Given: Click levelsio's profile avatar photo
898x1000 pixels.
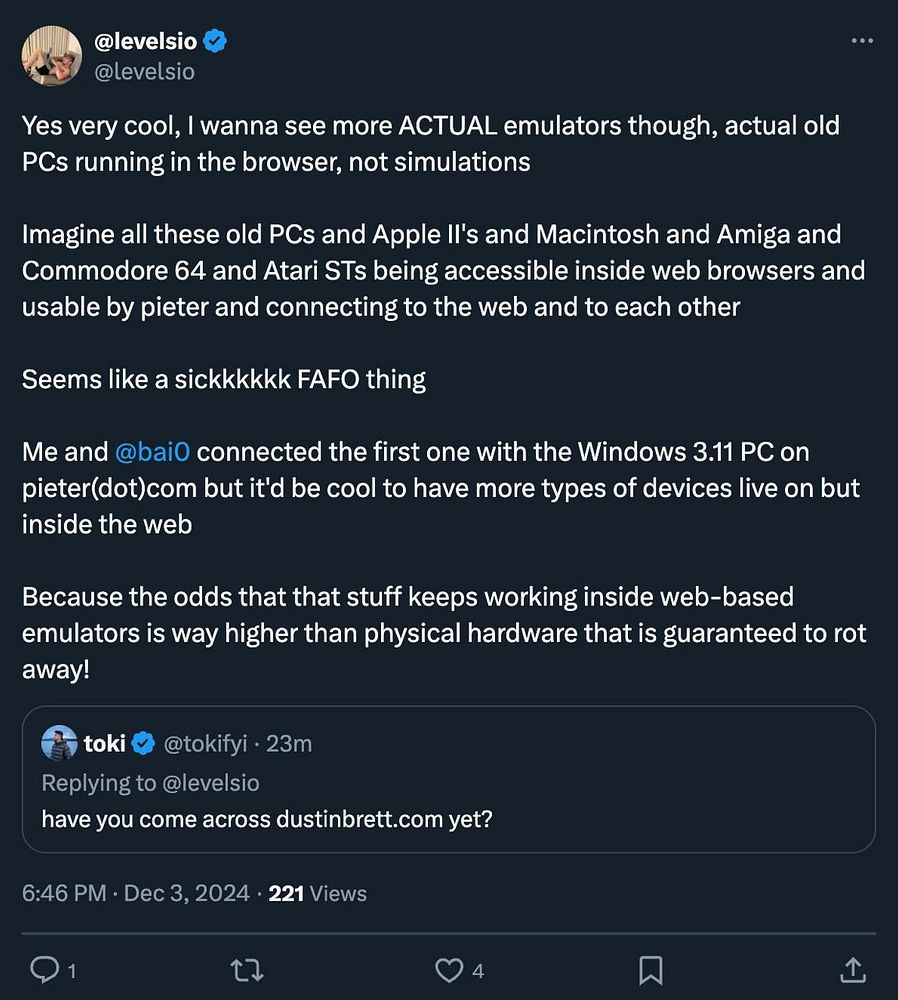Looking at the screenshot, I should tap(52, 56).
